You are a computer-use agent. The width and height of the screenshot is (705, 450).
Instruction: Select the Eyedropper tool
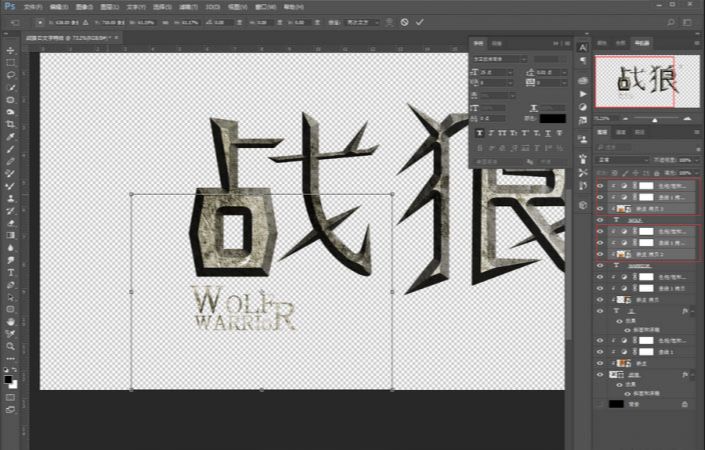10,137
